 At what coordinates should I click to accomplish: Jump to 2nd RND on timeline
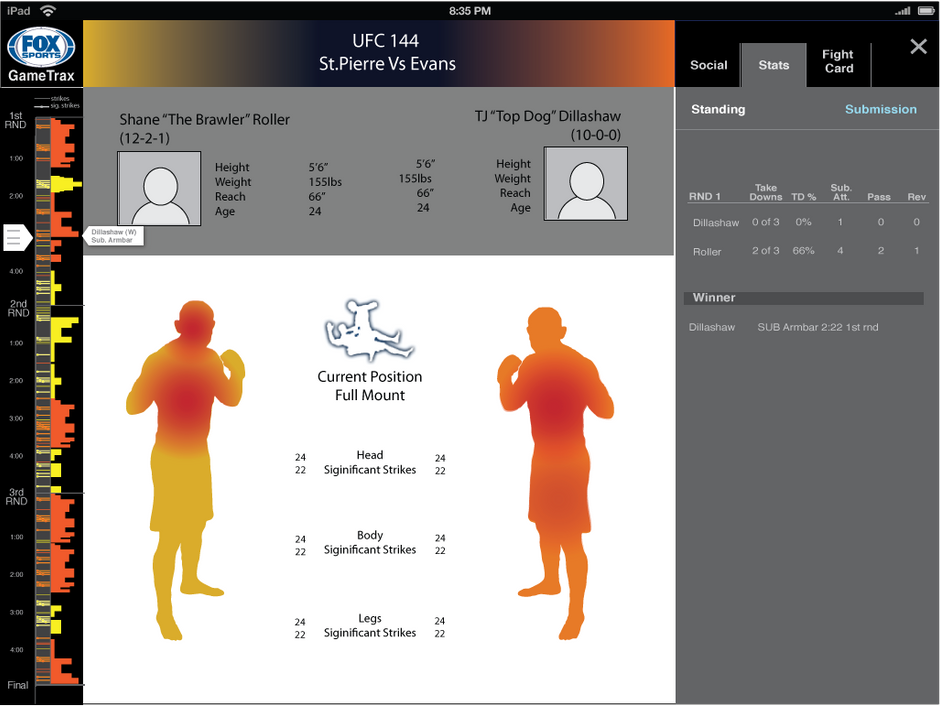point(18,308)
